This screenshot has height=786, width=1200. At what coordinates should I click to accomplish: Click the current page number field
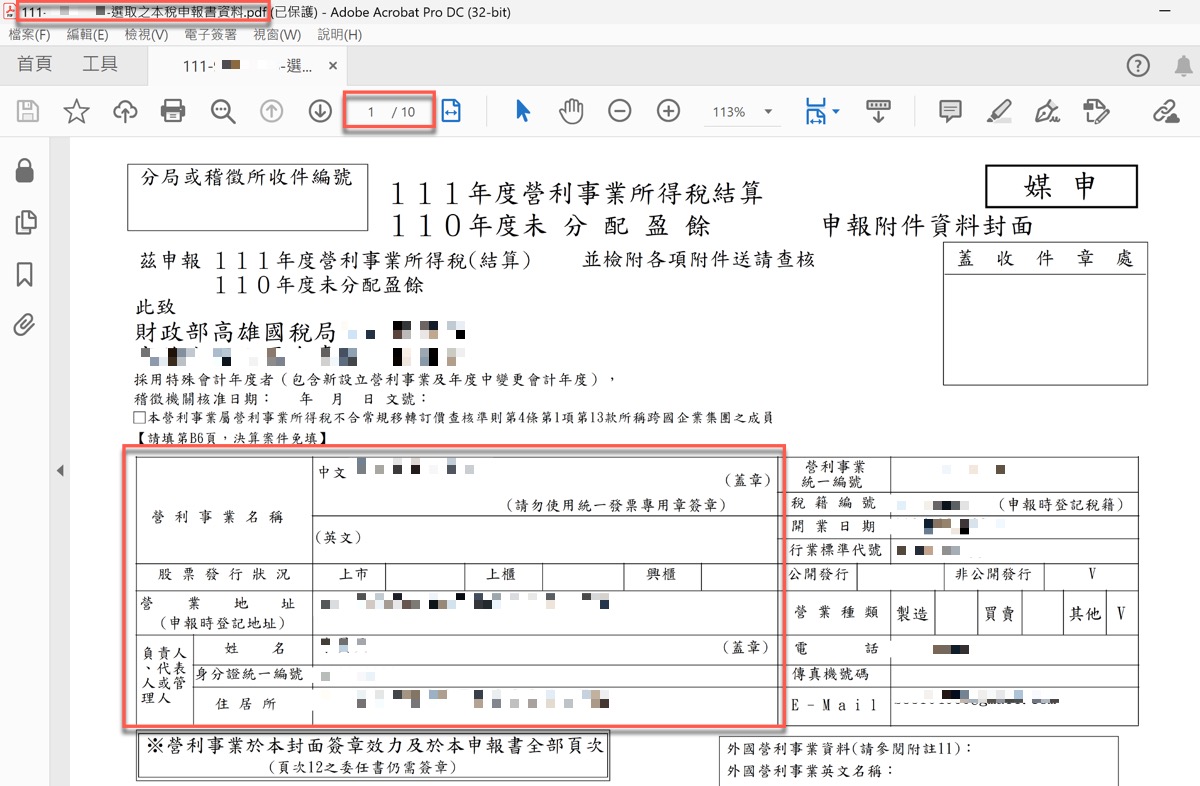point(371,112)
